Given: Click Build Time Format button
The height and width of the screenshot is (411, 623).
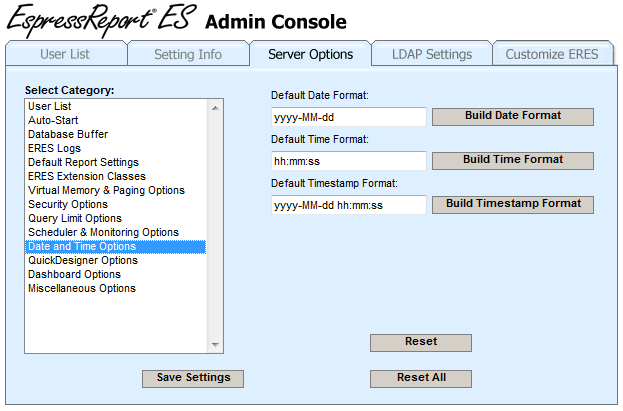Looking at the screenshot, I should 513,161.
